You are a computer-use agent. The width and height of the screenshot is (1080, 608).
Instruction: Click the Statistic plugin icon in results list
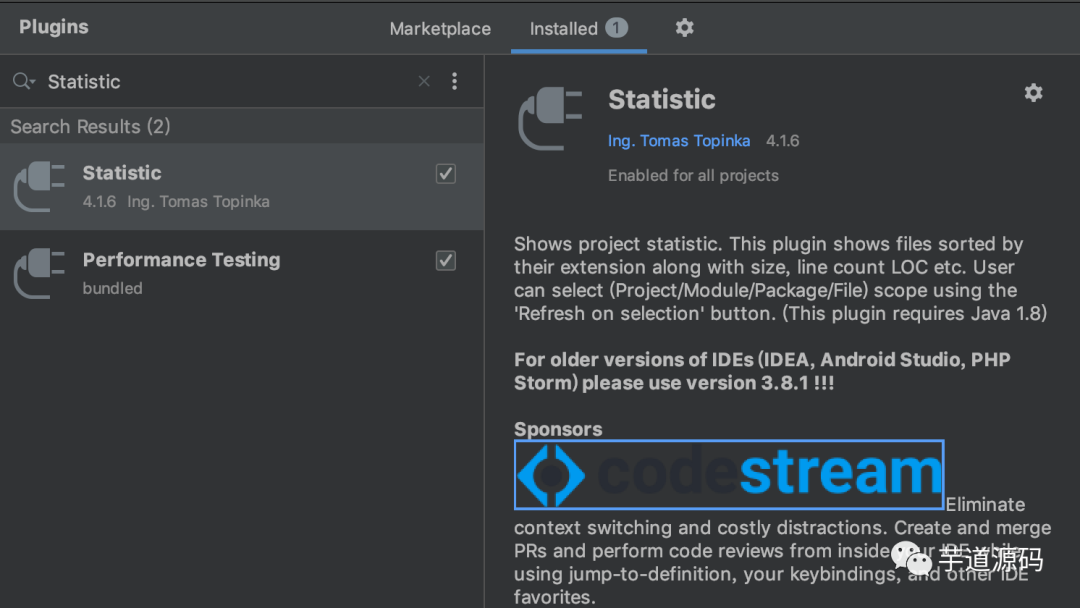(39, 187)
